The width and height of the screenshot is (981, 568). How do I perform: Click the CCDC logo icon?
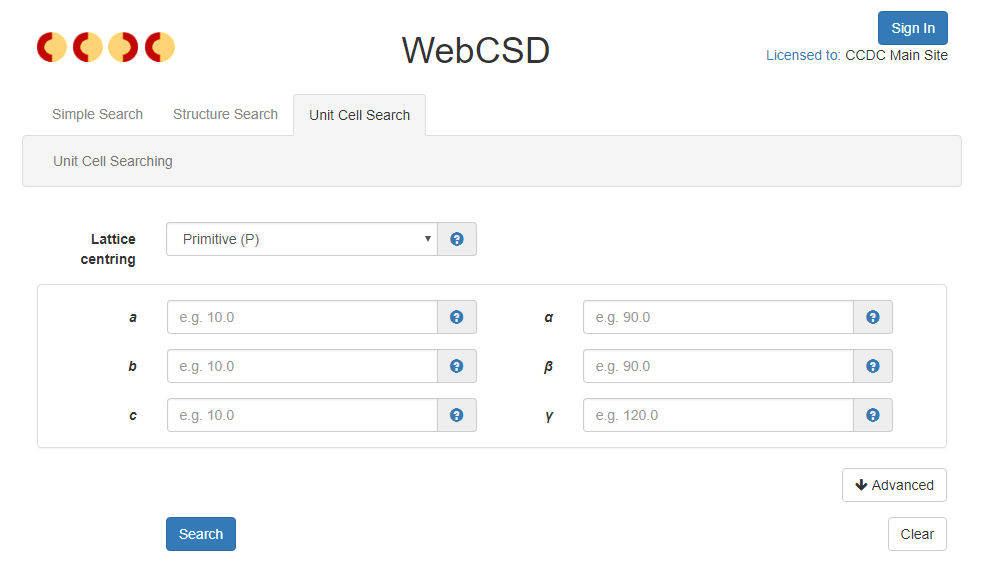pyautogui.click(x=106, y=47)
